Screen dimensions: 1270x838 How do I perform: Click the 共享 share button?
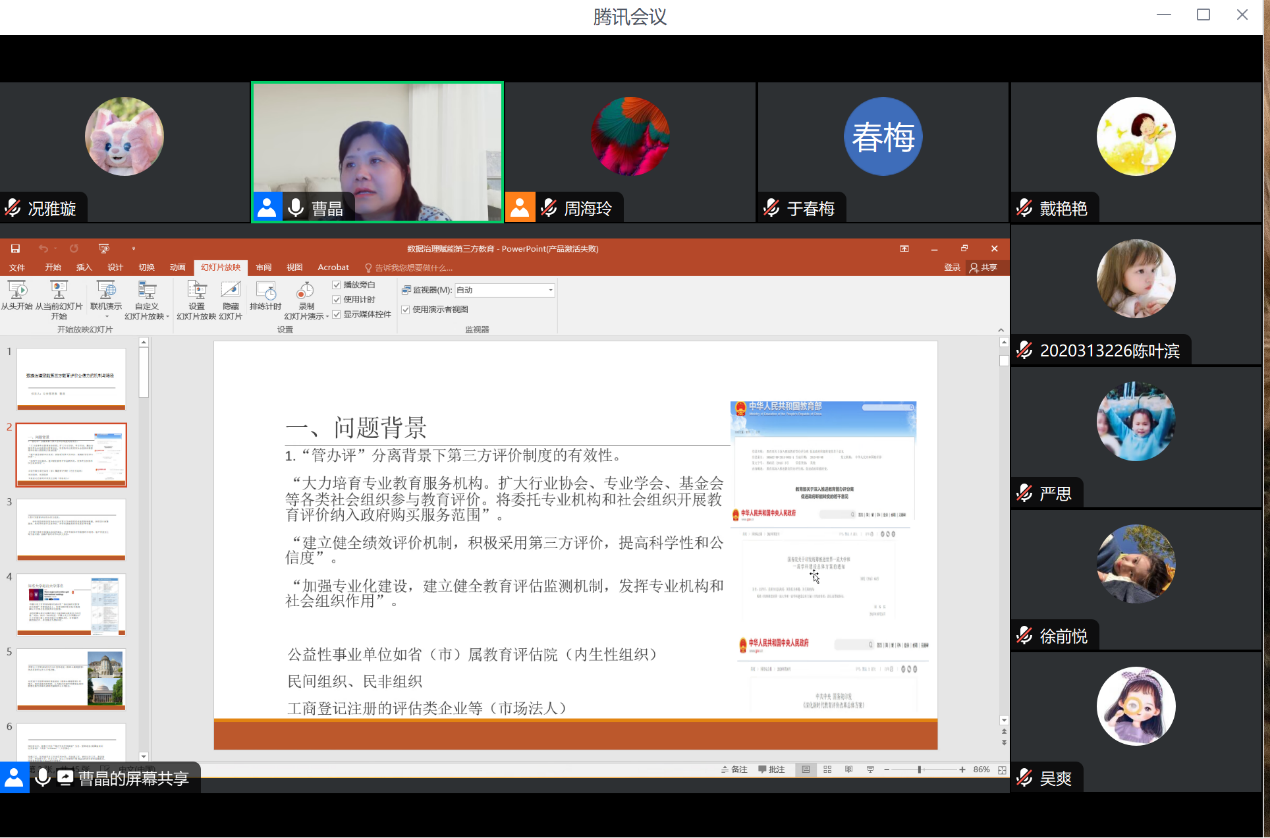984,268
